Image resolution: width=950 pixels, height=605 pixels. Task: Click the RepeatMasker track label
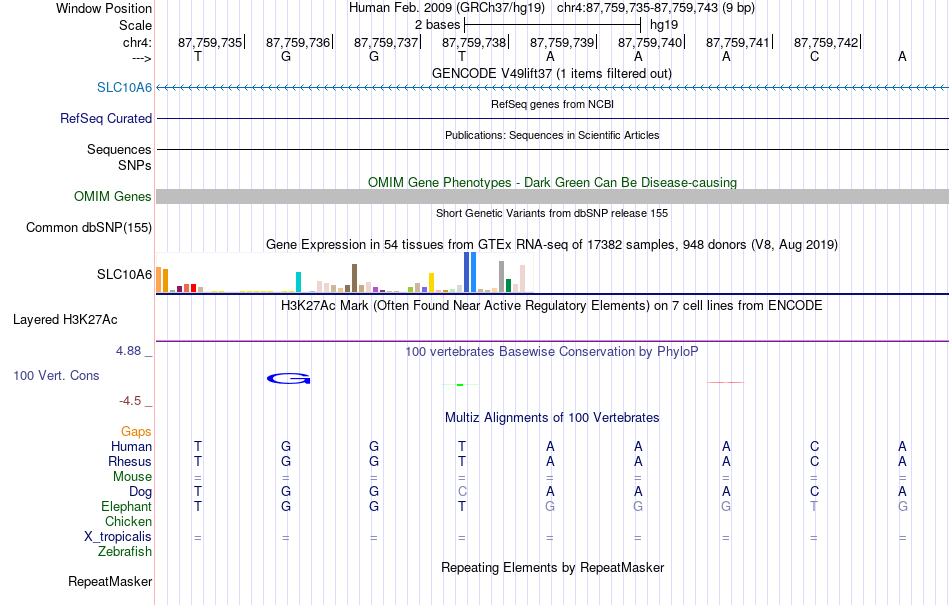click(110, 581)
